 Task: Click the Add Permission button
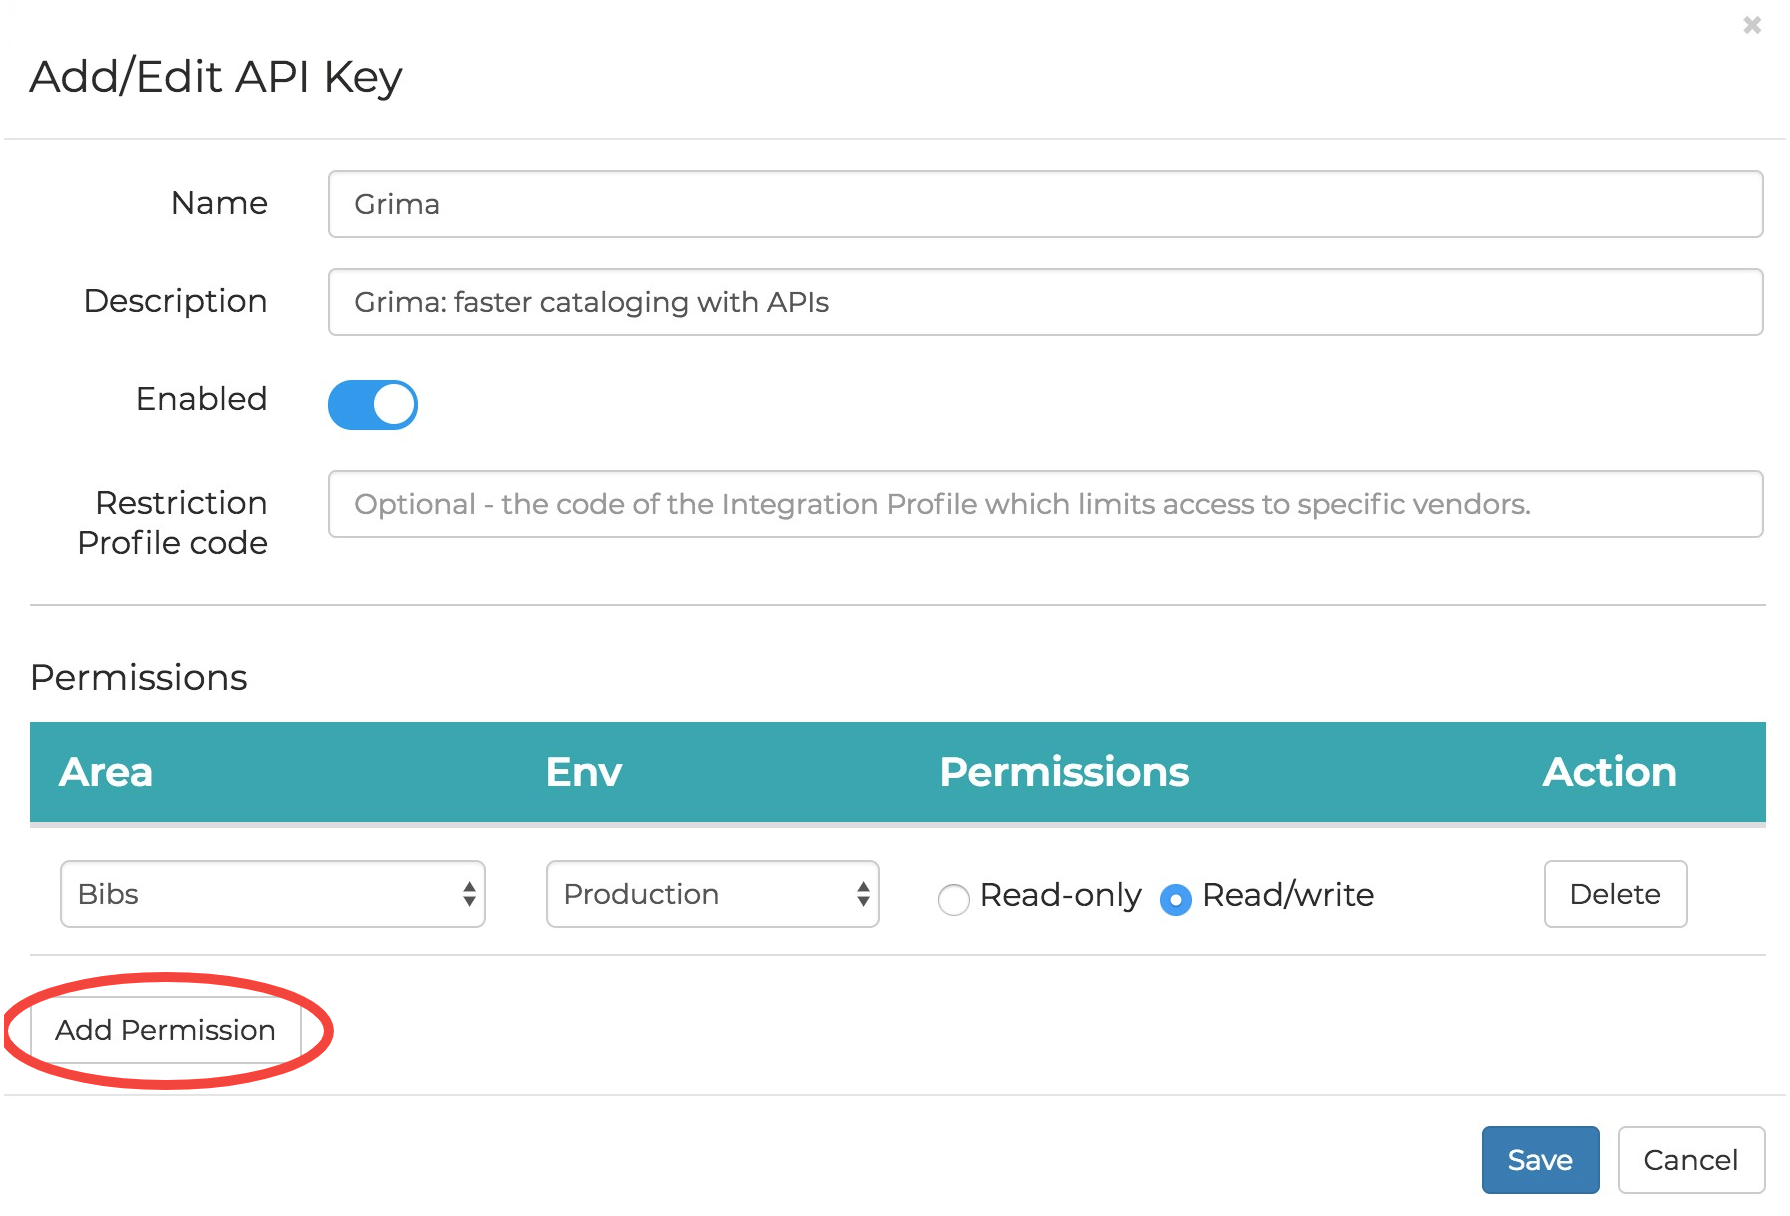(x=166, y=1030)
